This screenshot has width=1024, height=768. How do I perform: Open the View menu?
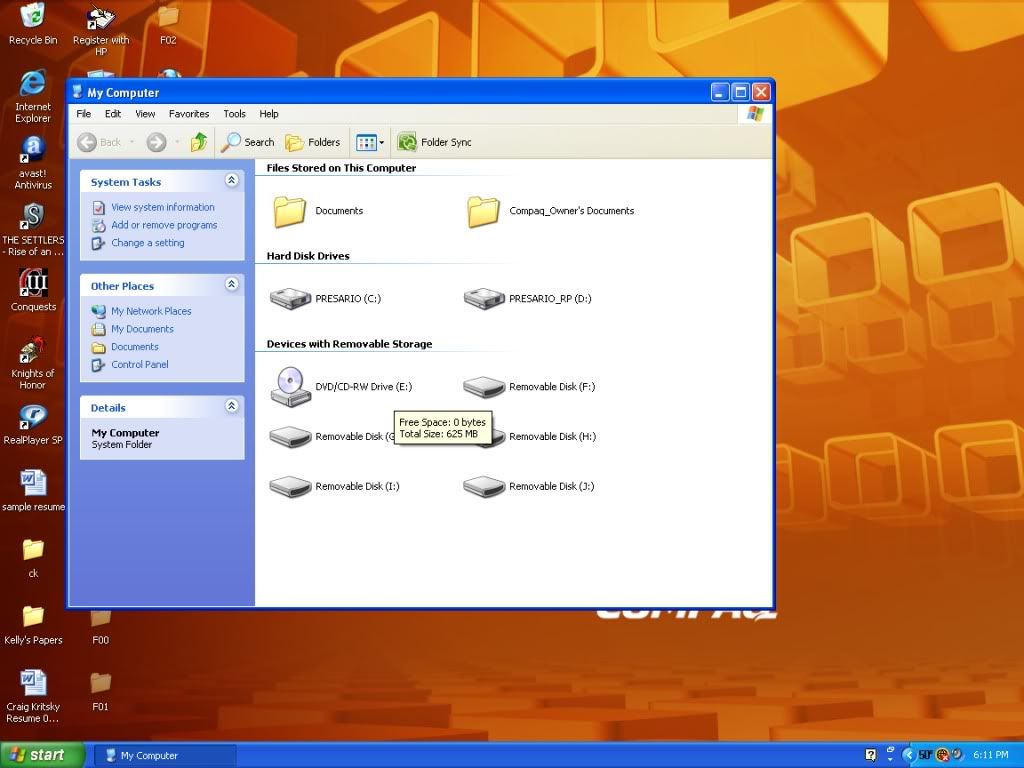[x=145, y=114]
